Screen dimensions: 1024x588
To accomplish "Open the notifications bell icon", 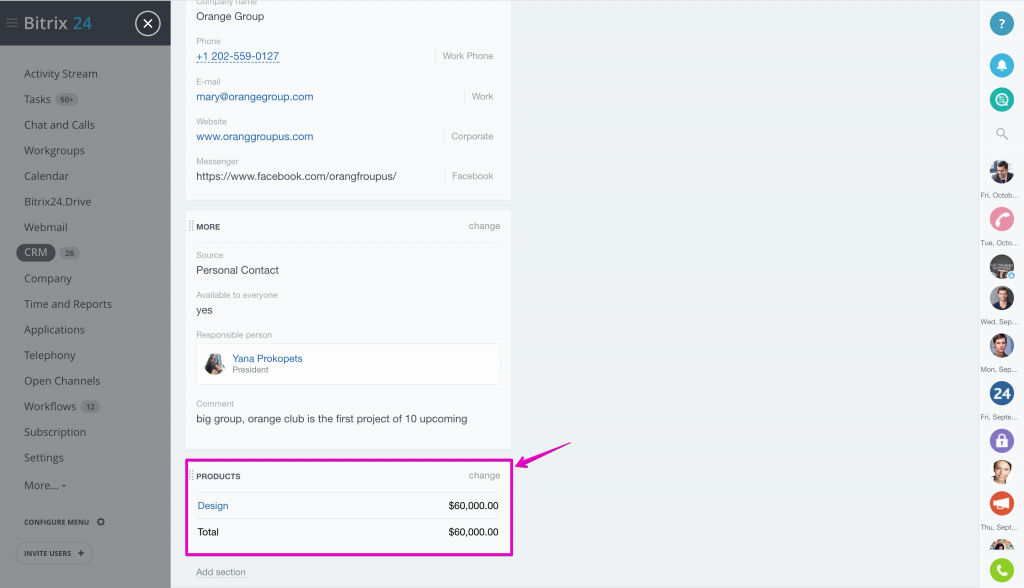I will coord(1001,65).
